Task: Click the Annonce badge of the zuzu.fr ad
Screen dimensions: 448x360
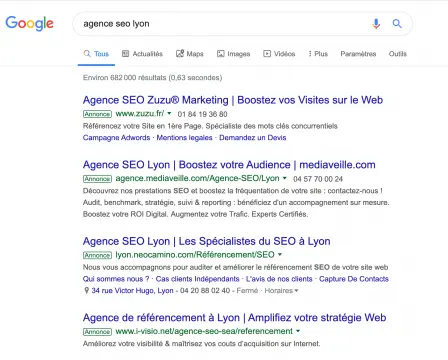Action: [97, 114]
